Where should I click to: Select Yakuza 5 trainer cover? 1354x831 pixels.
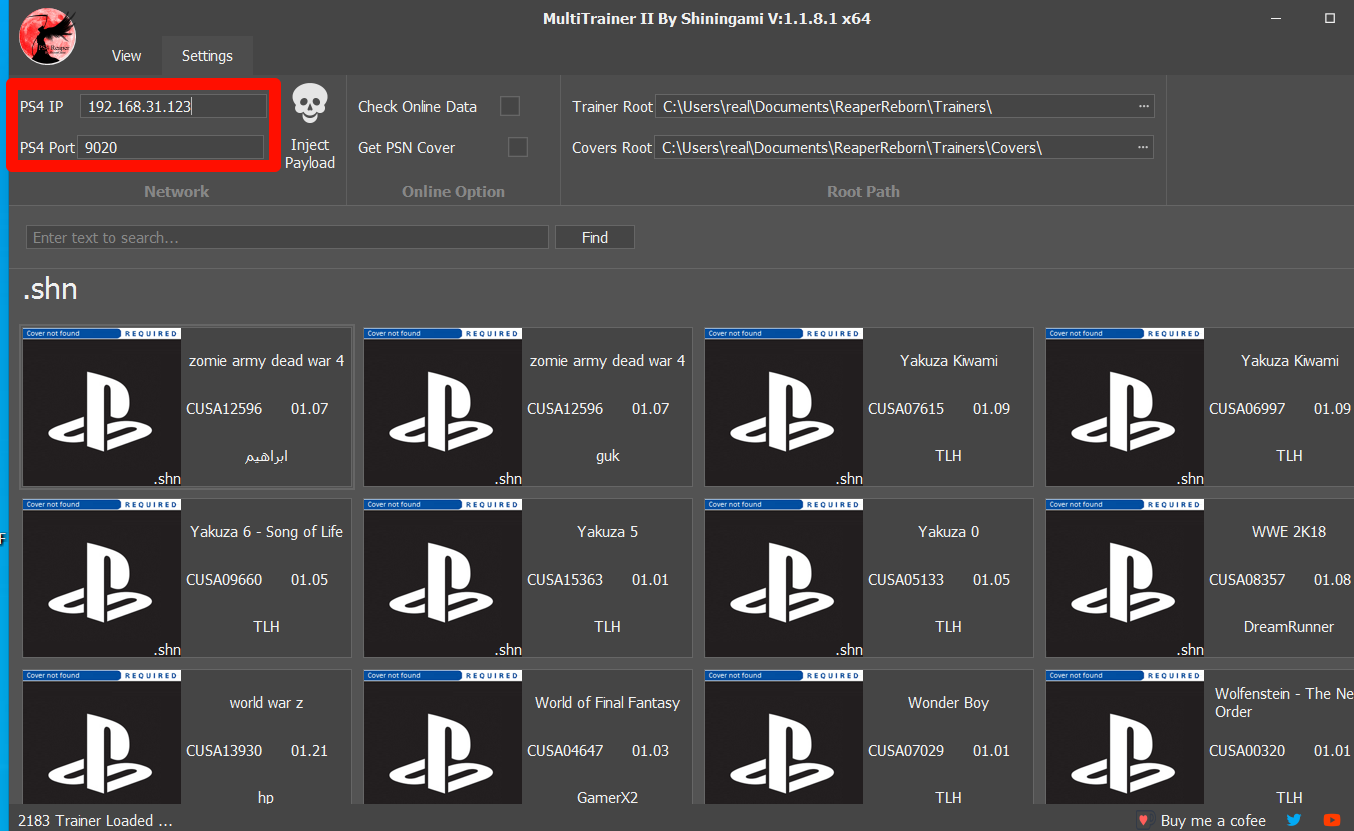443,578
